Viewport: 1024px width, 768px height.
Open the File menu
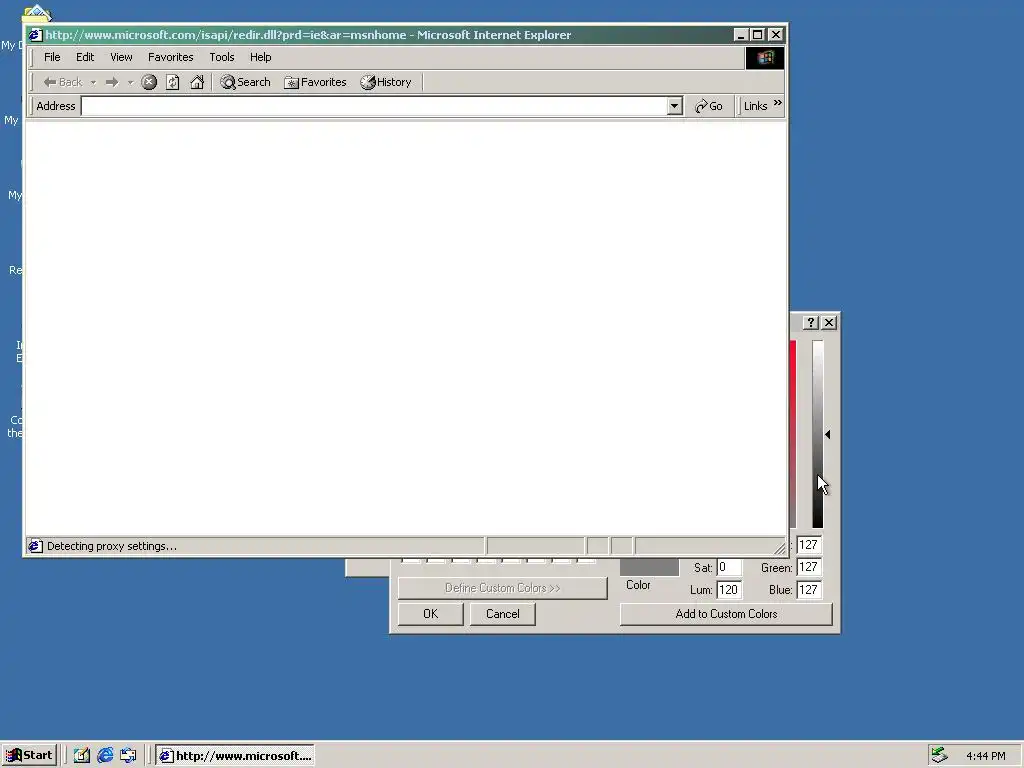52,57
